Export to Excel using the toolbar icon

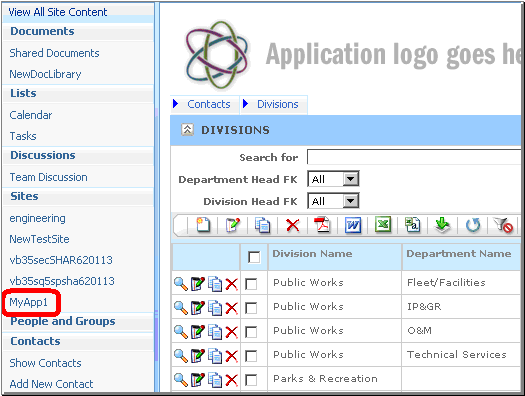pyautogui.click(x=383, y=224)
